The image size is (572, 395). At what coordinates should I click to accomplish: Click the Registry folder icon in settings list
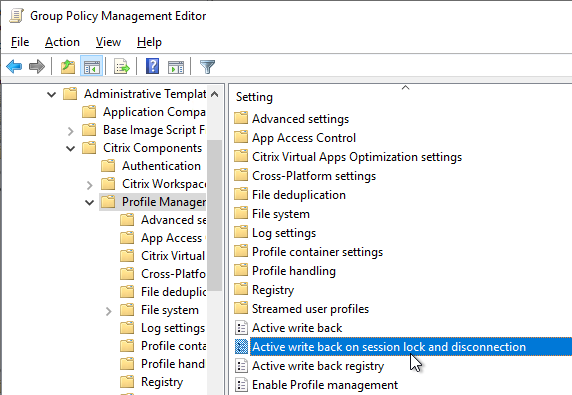coord(241,289)
